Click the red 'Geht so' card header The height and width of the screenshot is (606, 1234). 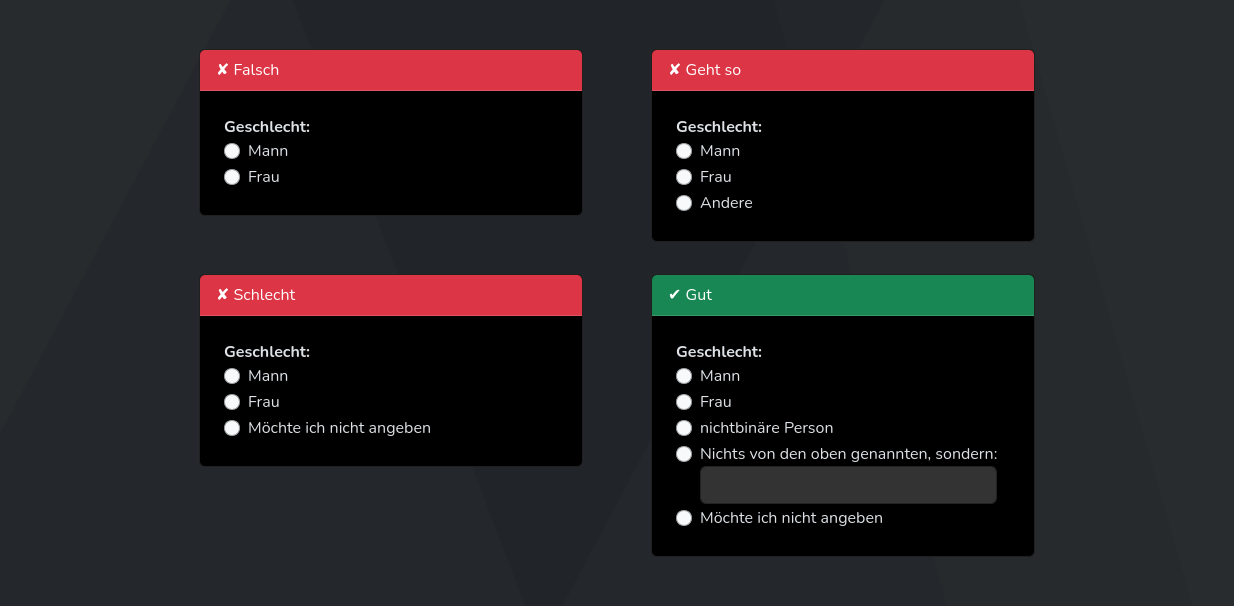coord(842,70)
